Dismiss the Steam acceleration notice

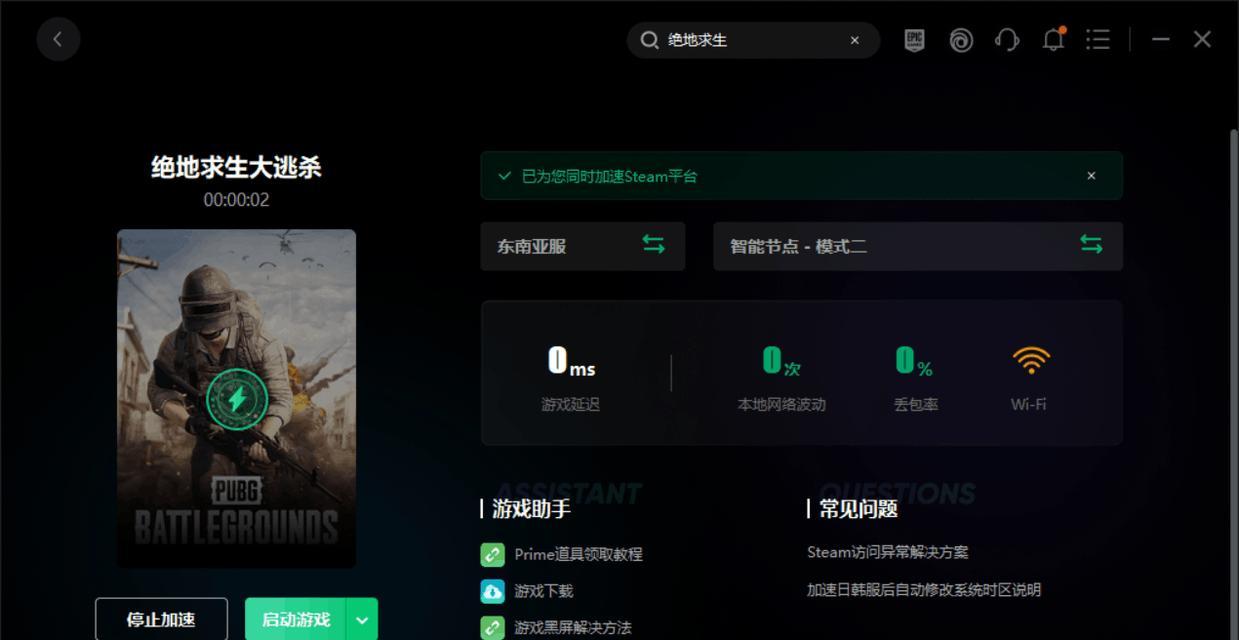click(x=1091, y=176)
